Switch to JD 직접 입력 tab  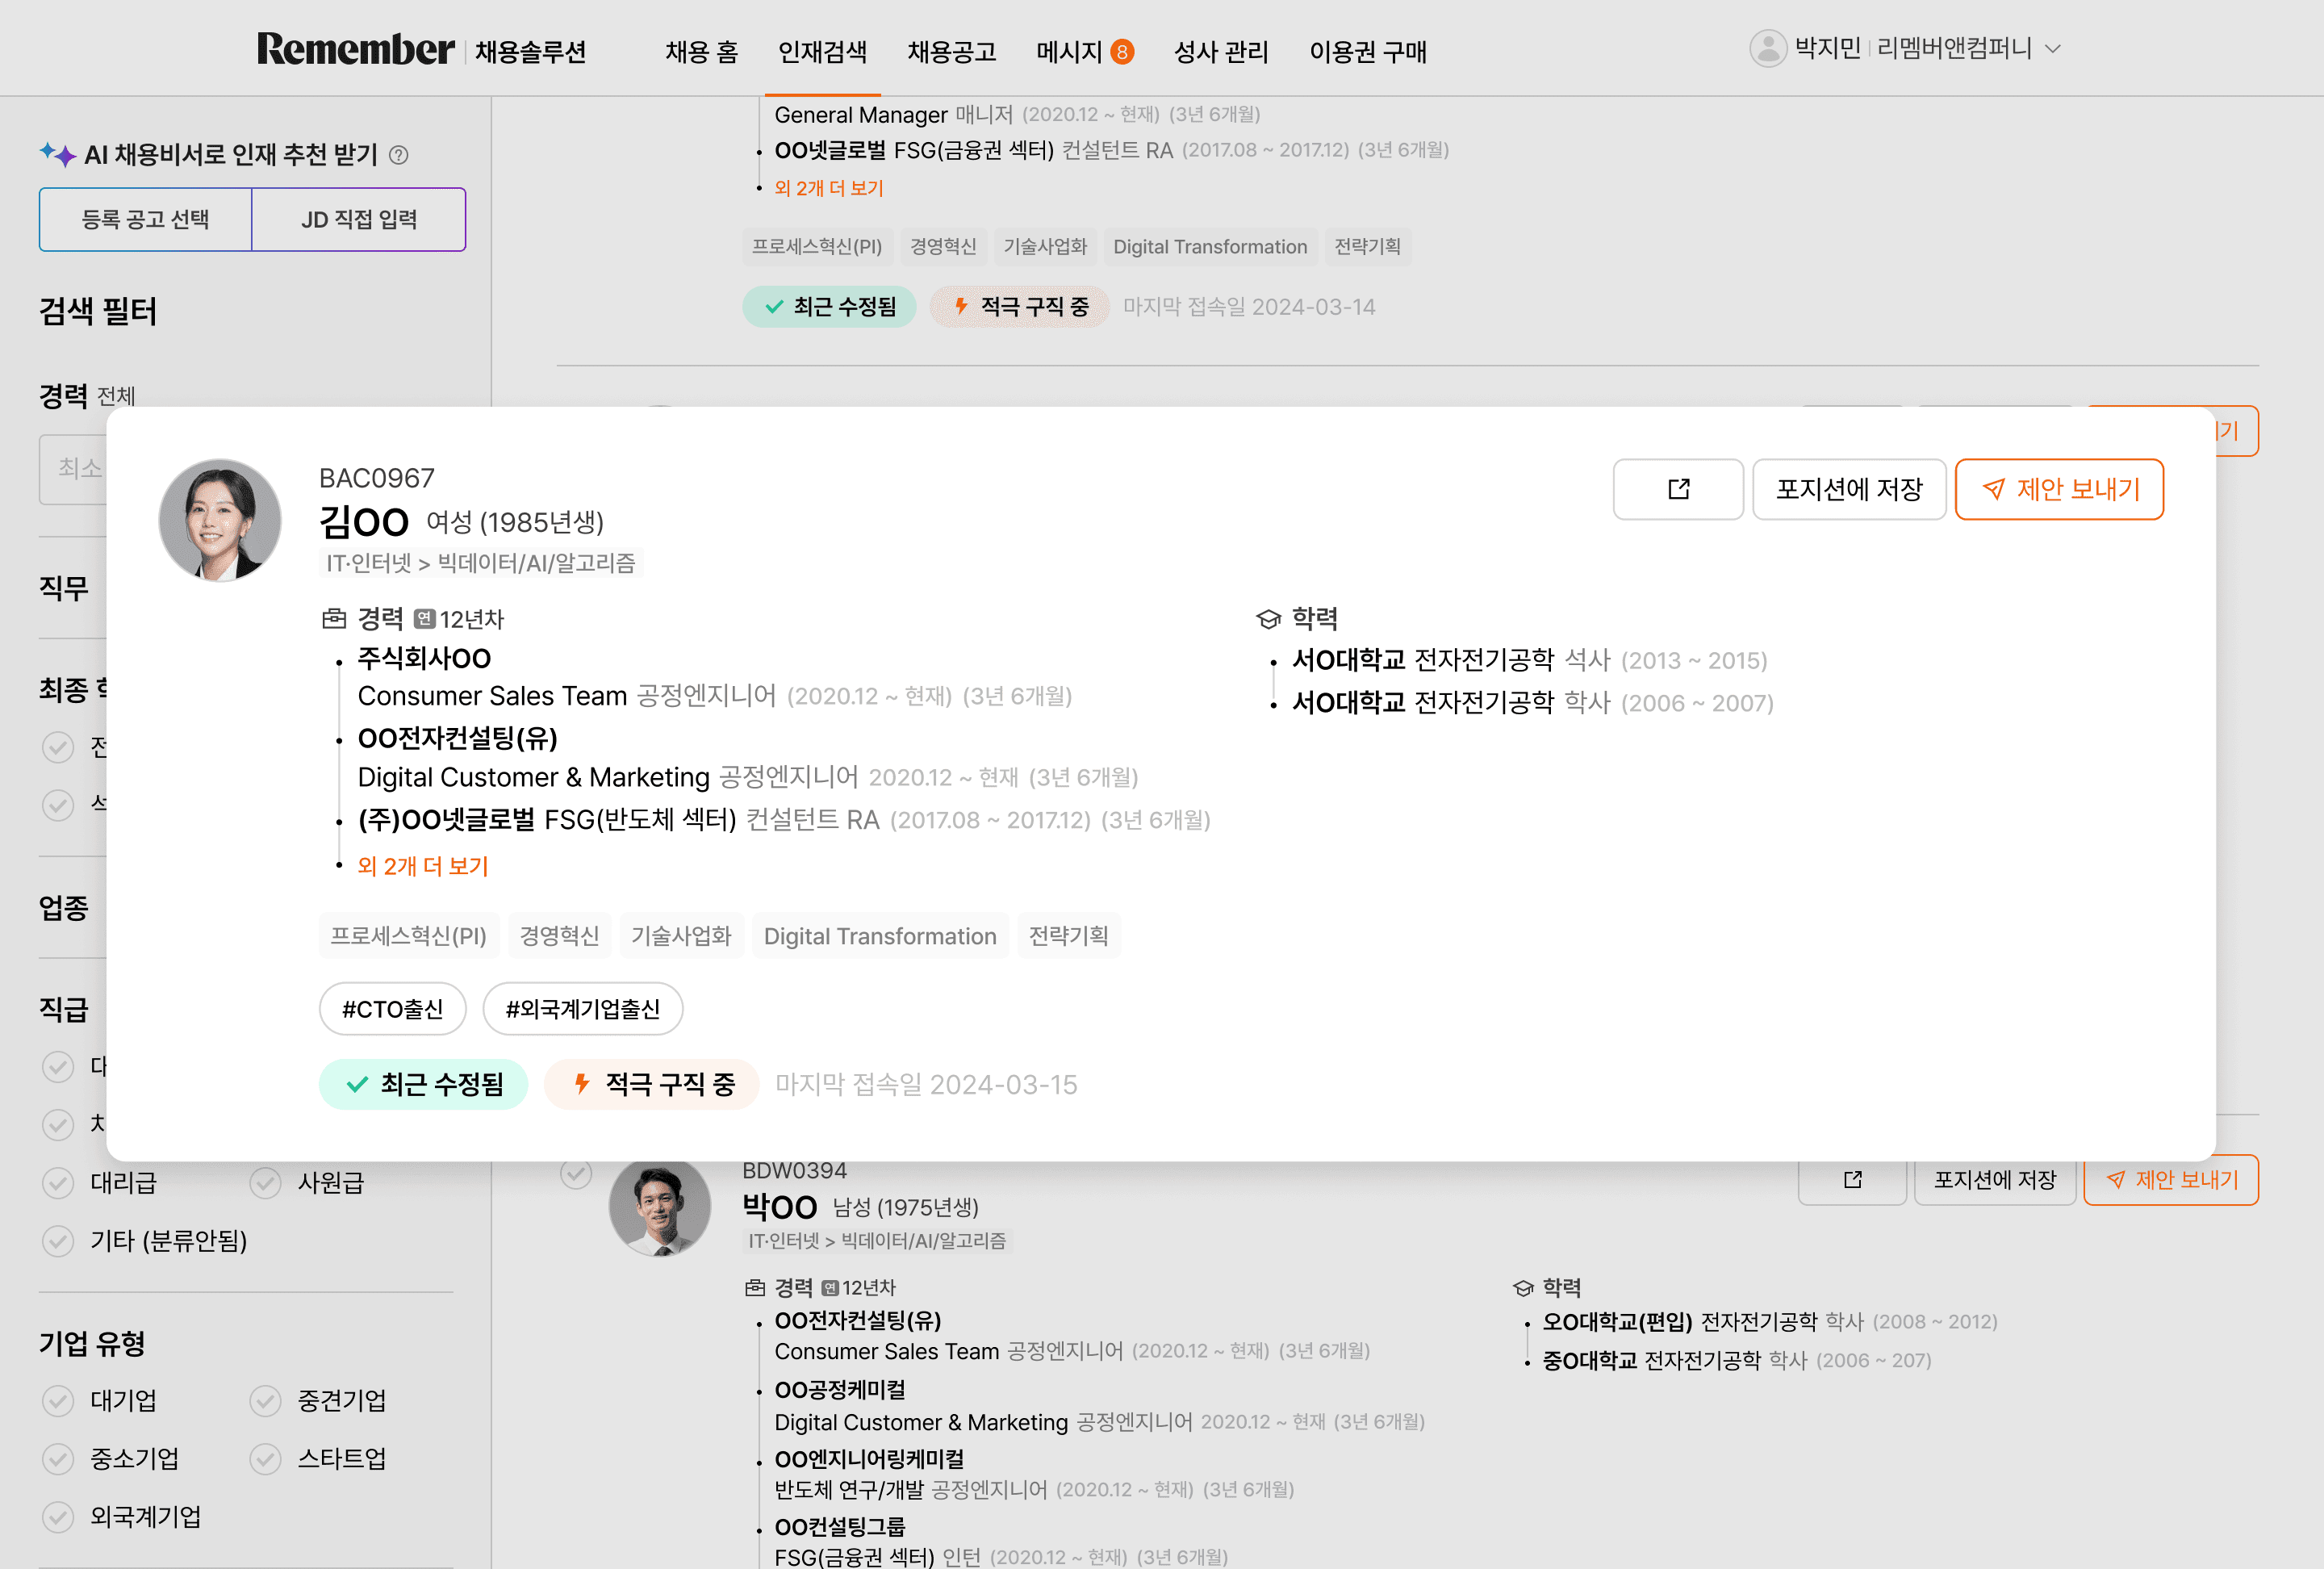click(358, 219)
